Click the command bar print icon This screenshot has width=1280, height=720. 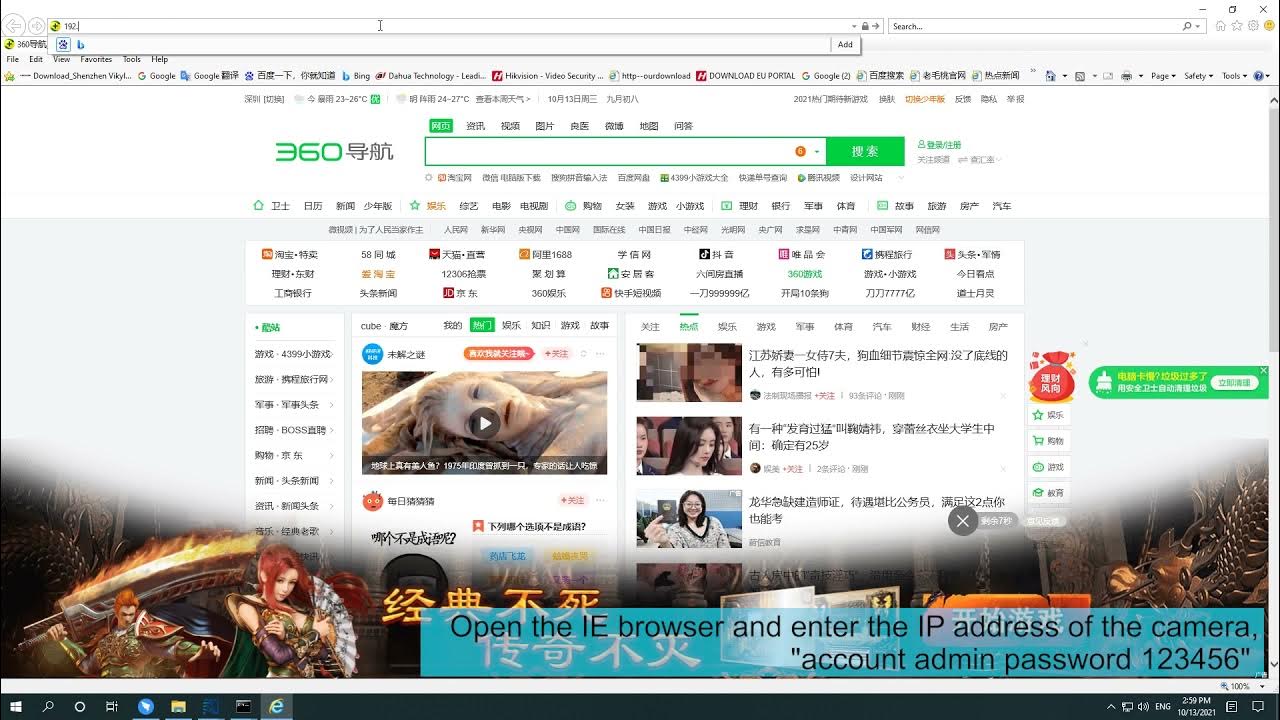point(1127,75)
